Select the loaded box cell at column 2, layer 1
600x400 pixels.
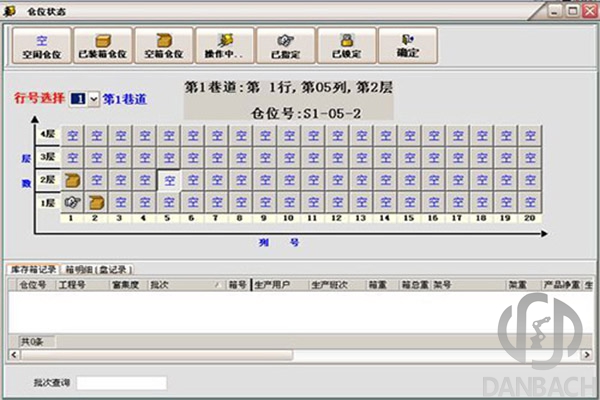click(x=97, y=203)
